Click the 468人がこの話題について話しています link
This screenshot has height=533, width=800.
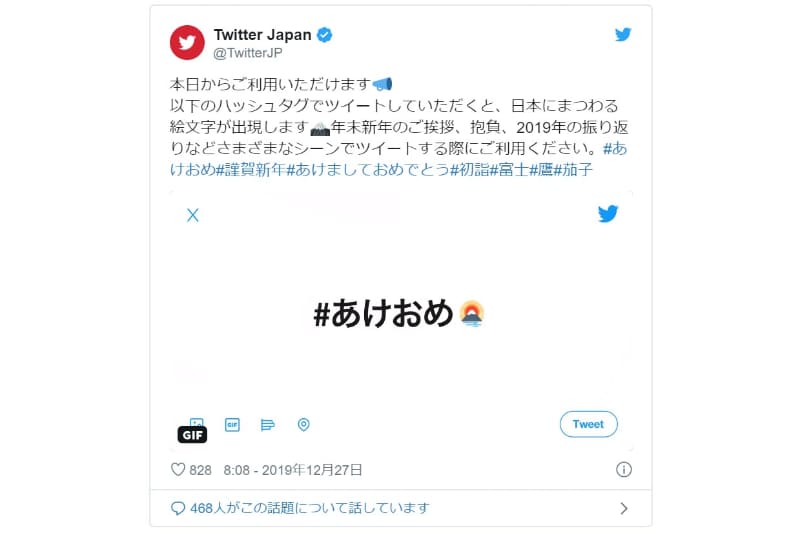pos(310,508)
